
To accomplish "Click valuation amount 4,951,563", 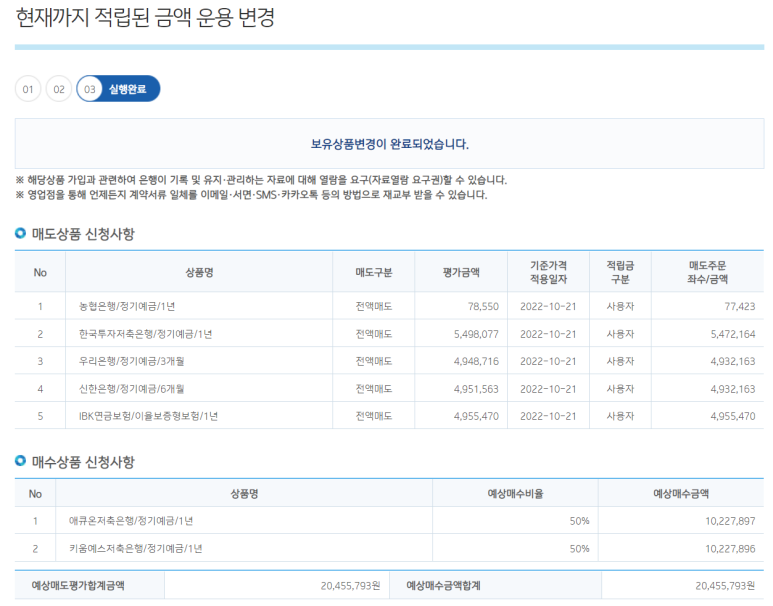I will pos(476,389).
